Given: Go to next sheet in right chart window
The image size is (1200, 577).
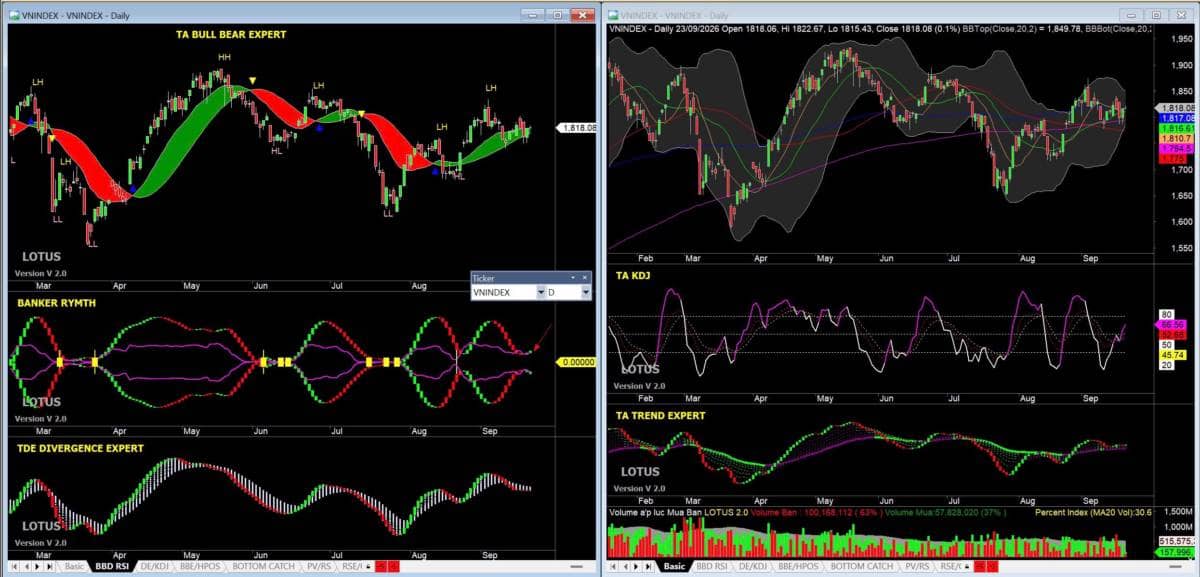Looking at the screenshot, I should tap(638, 566).
